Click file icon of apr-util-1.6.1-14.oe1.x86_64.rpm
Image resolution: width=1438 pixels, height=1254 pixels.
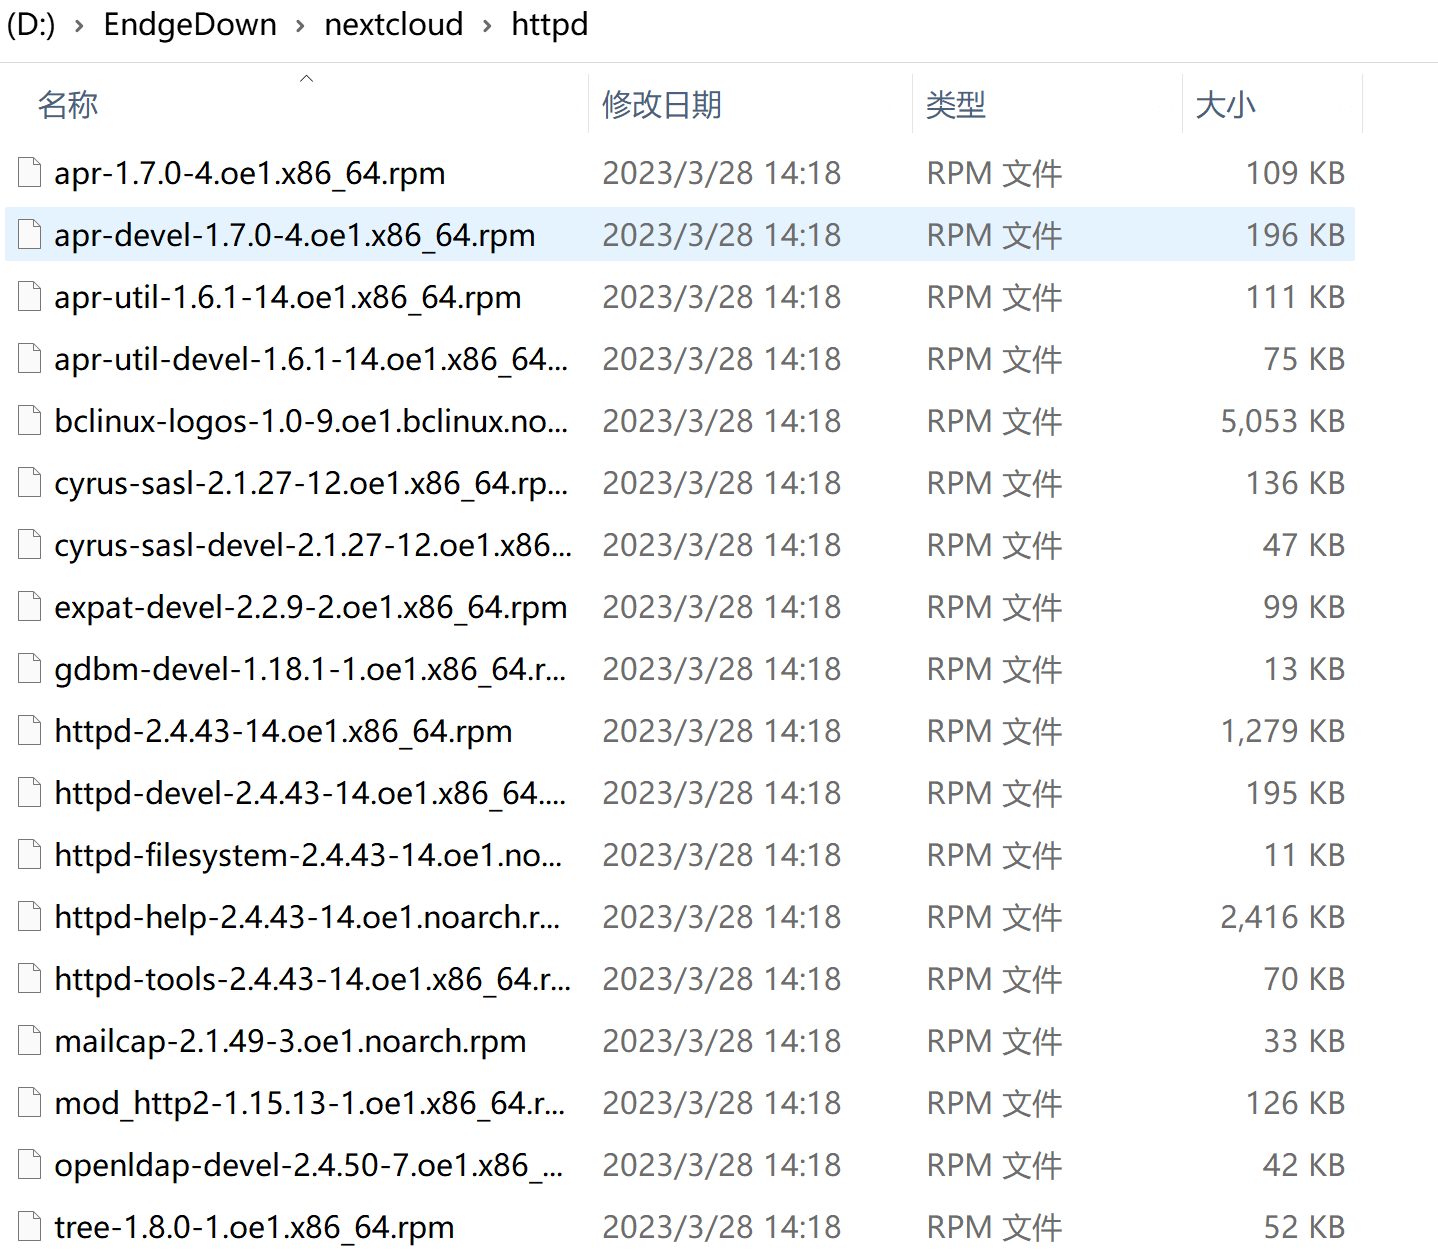[30, 297]
